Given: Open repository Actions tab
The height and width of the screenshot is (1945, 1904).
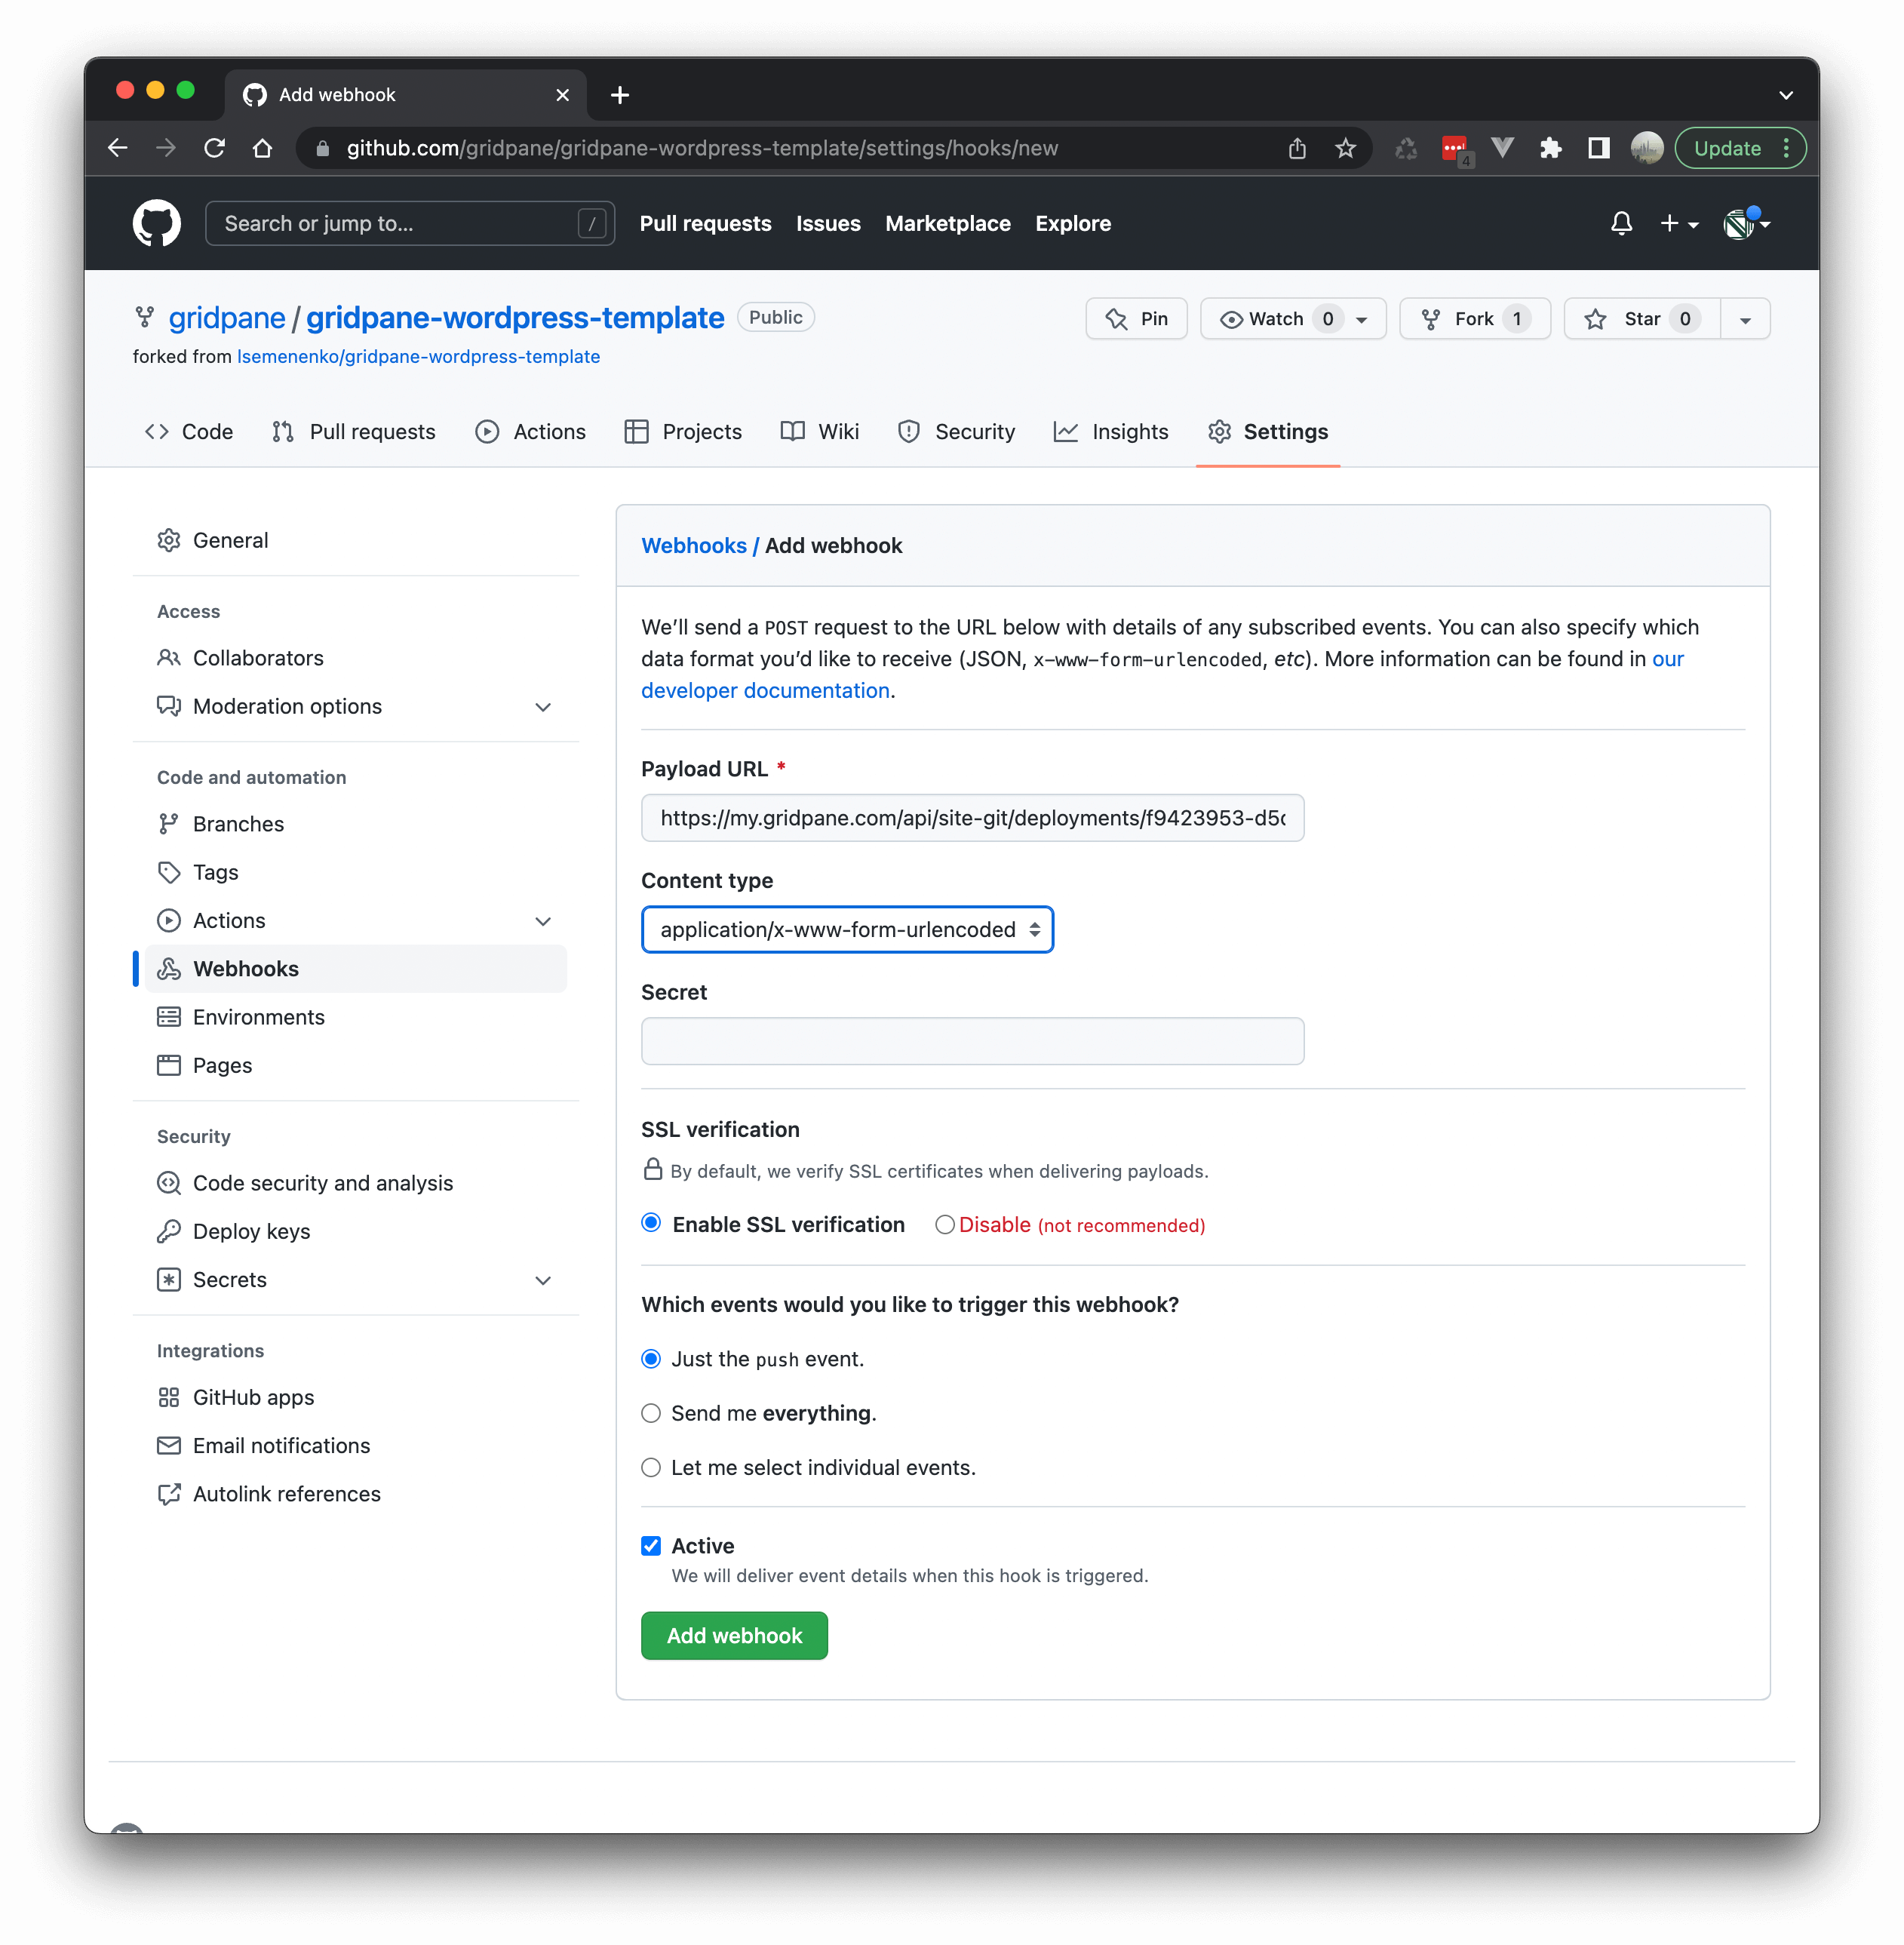Looking at the screenshot, I should (531, 432).
